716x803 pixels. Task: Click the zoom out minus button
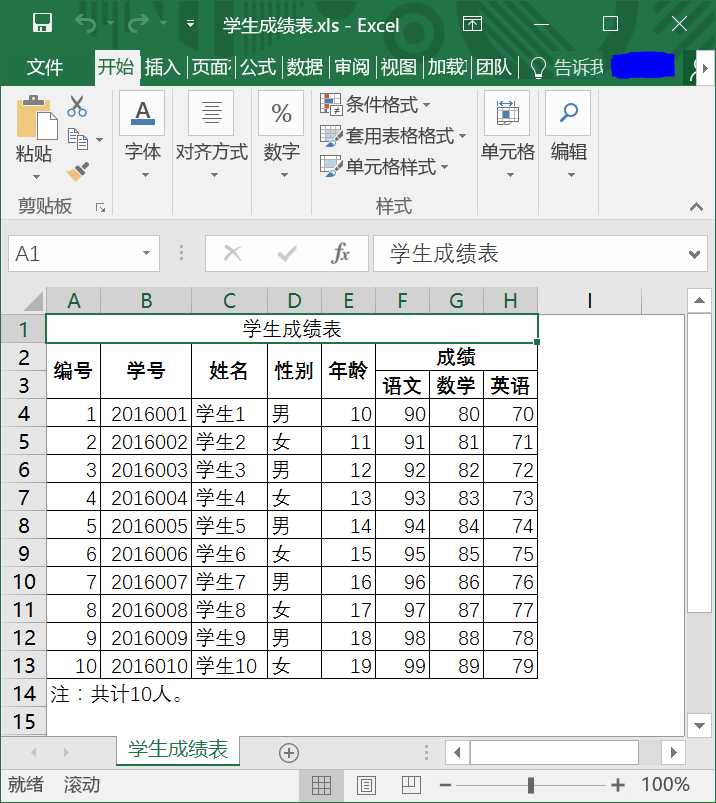[445, 785]
